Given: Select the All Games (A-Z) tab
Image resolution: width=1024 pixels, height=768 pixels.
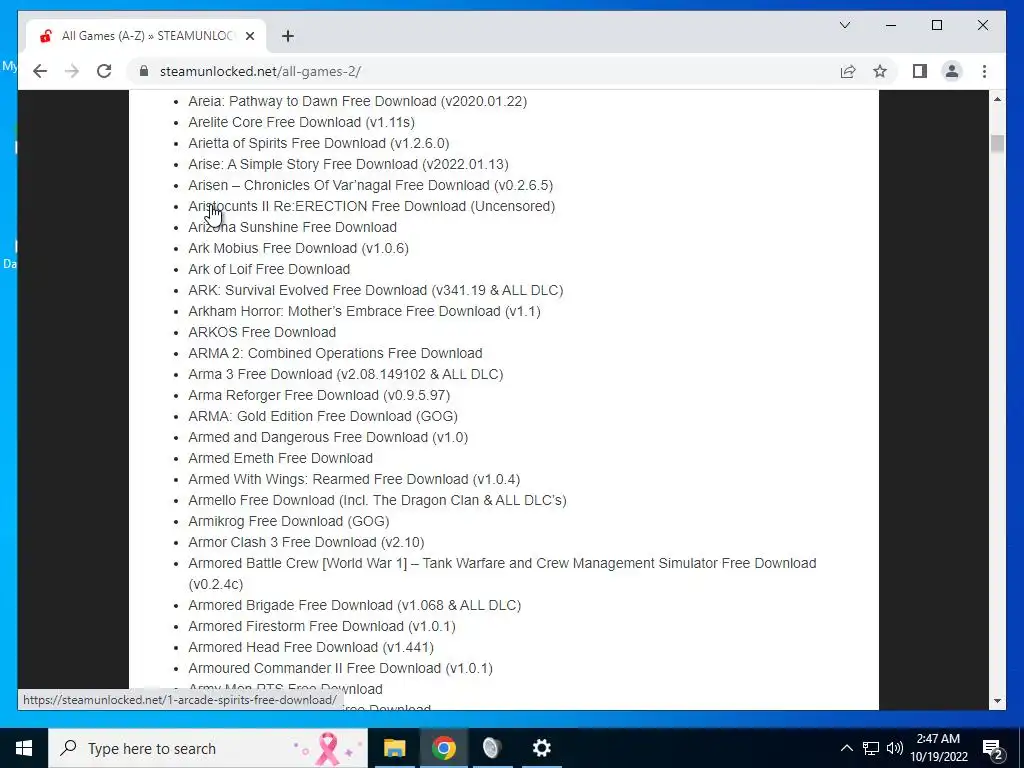Looking at the screenshot, I should [x=148, y=36].
